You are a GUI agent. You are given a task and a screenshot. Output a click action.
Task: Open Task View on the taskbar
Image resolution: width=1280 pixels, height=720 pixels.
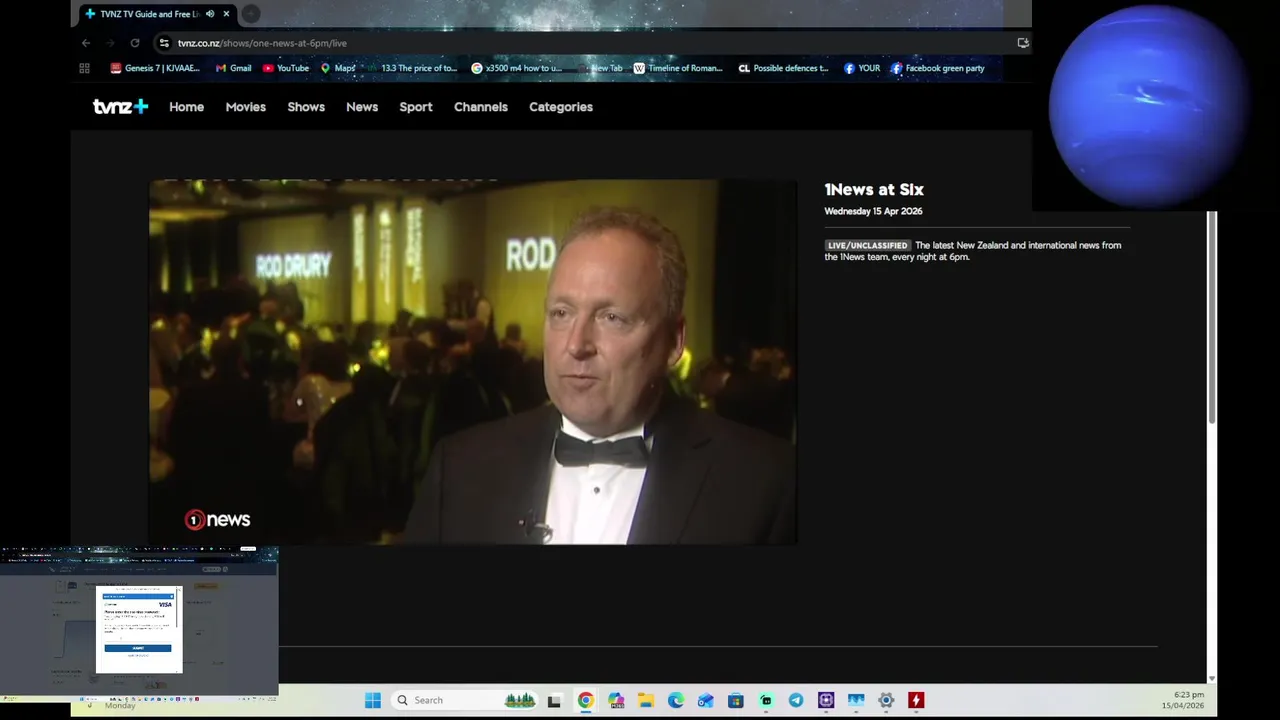pyautogui.click(x=554, y=700)
